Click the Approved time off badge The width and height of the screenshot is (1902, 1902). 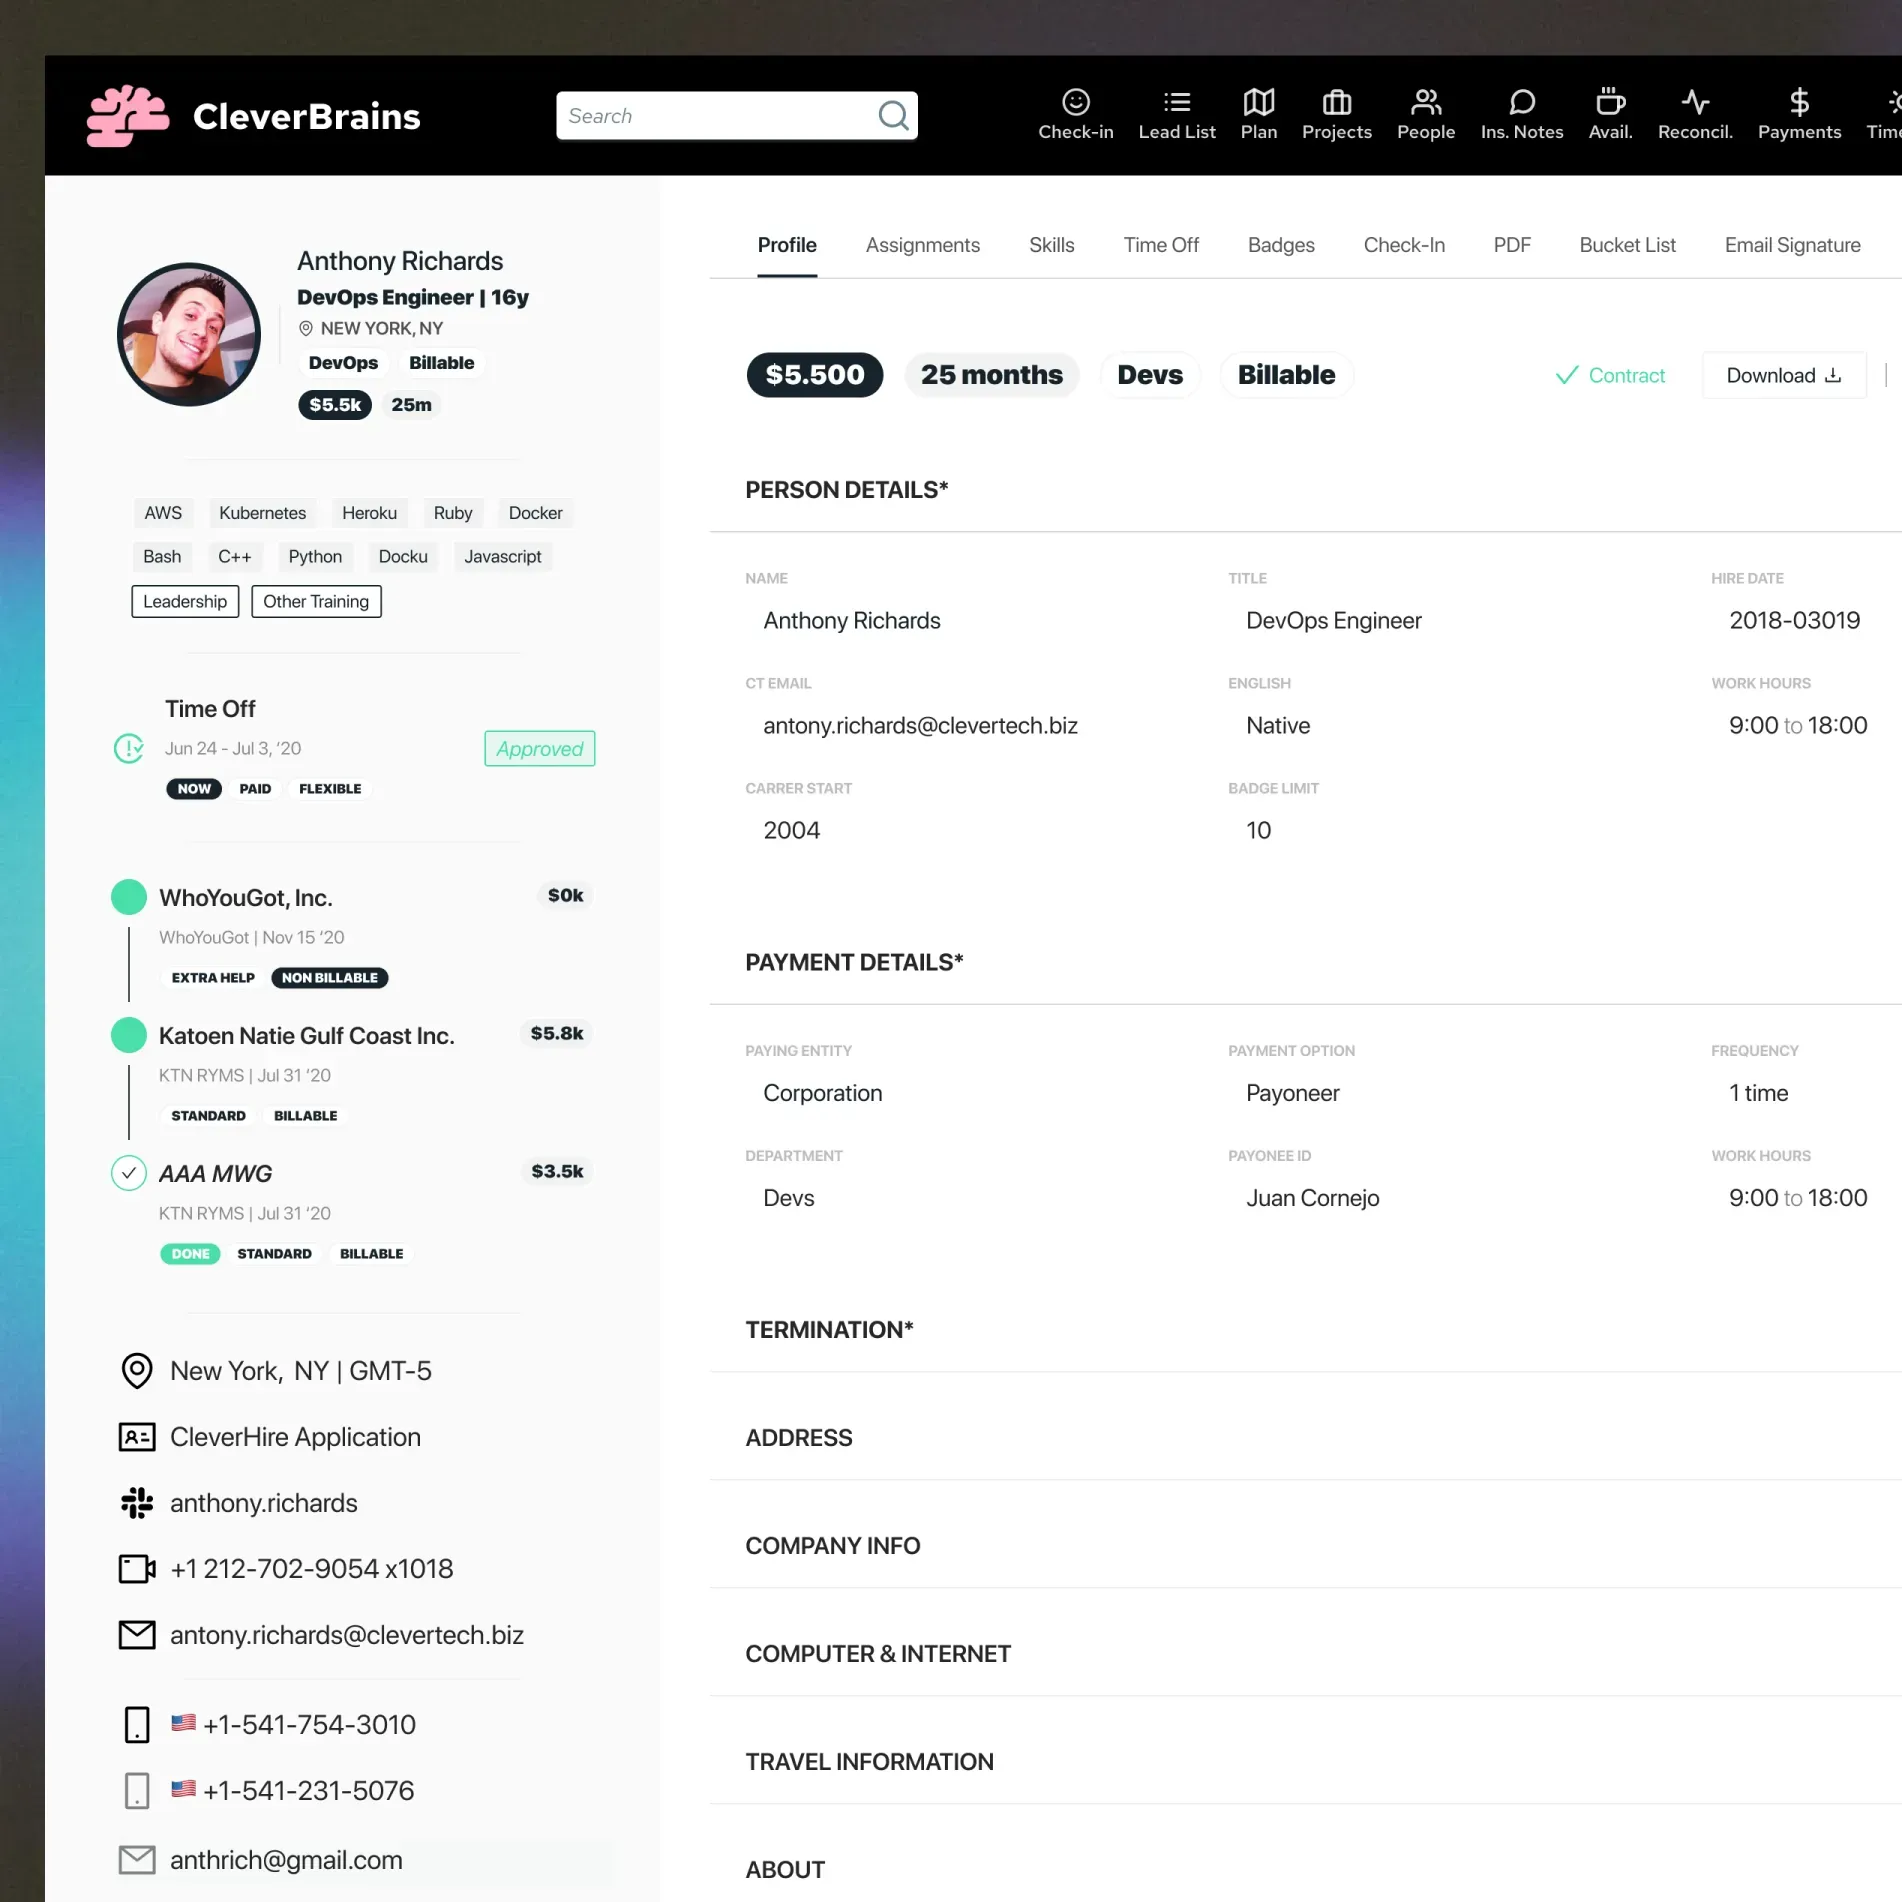(x=539, y=748)
